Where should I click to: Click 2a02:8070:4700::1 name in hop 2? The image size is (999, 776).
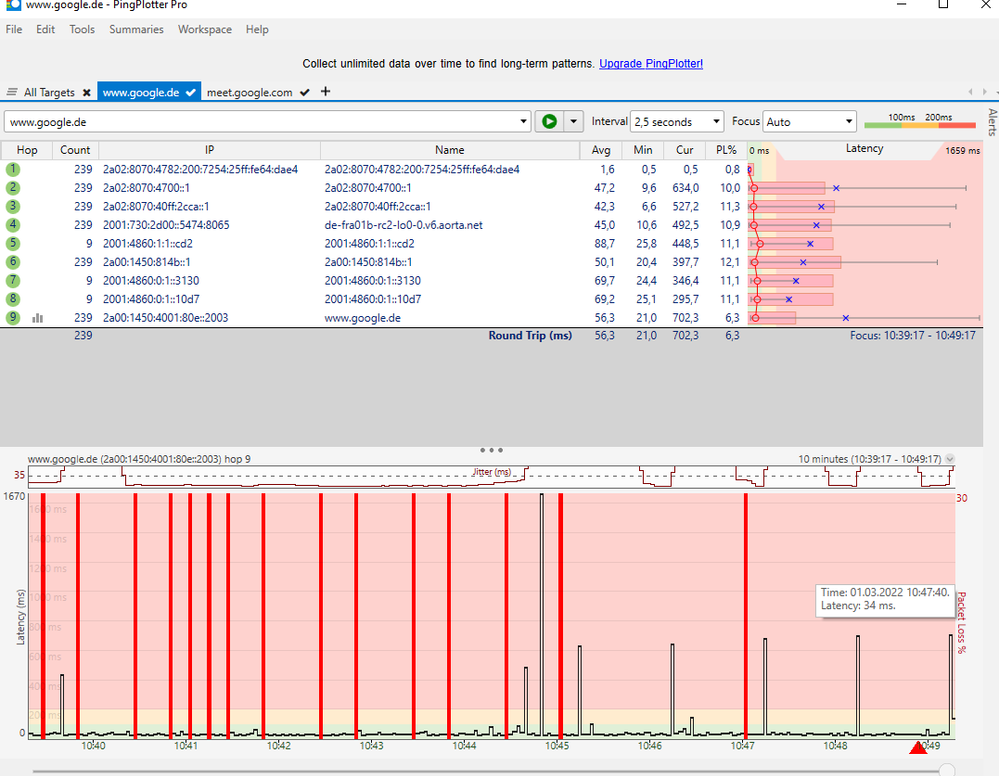tap(368, 188)
